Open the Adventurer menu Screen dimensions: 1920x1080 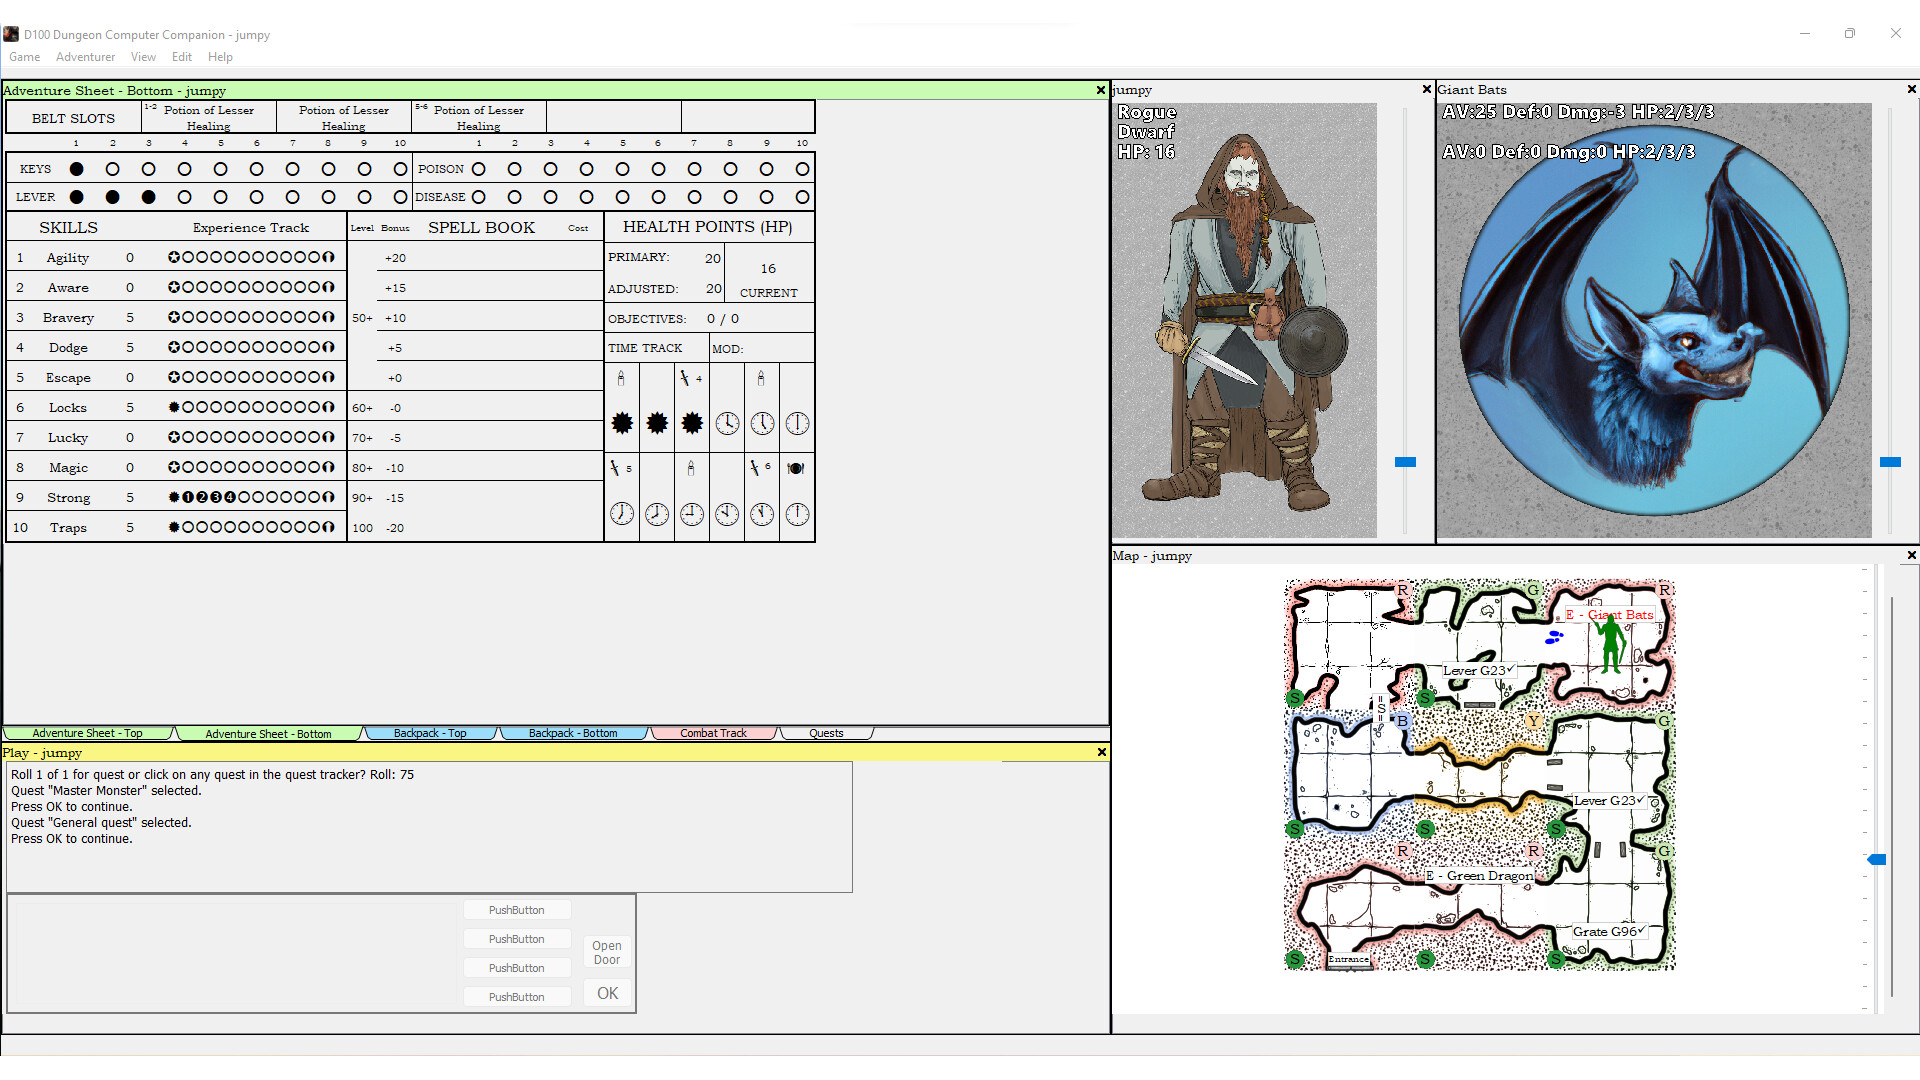pyautogui.click(x=85, y=56)
